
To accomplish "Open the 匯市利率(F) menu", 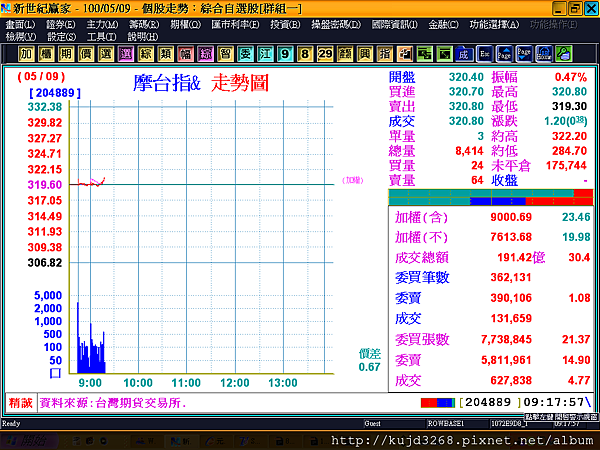I will (x=235, y=24).
